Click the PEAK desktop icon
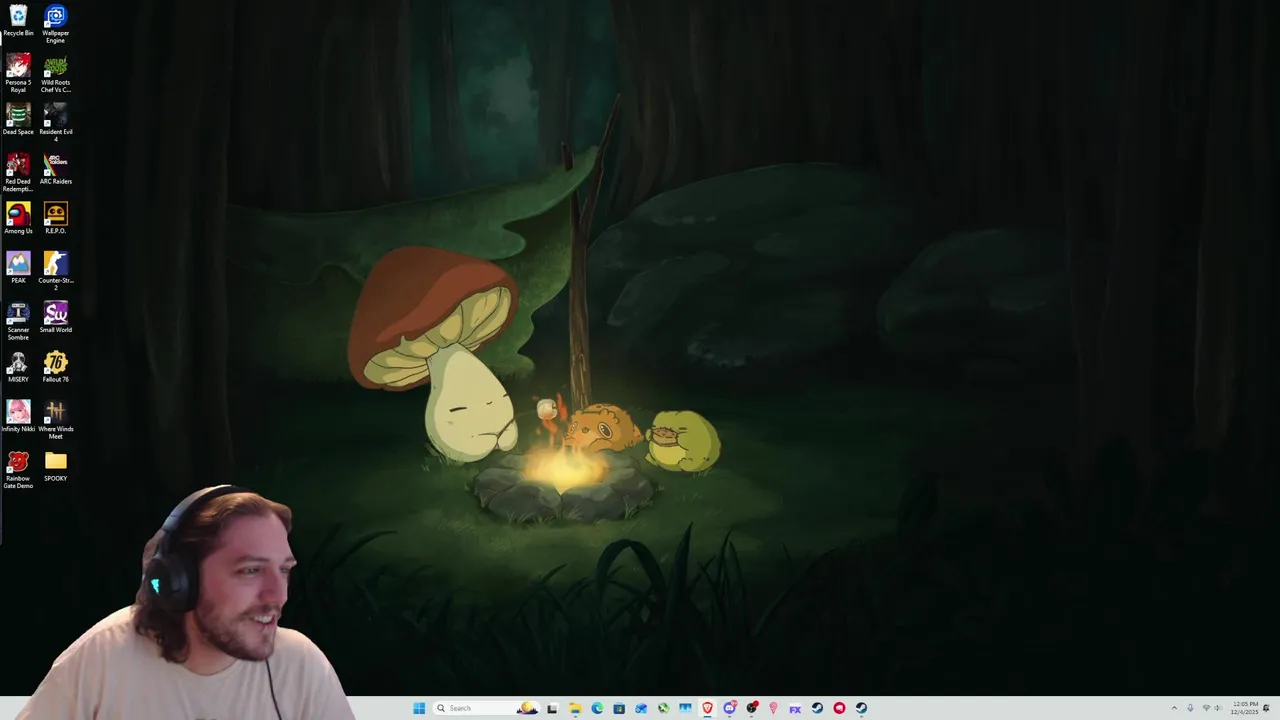The width and height of the screenshot is (1280, 720). 18,267
